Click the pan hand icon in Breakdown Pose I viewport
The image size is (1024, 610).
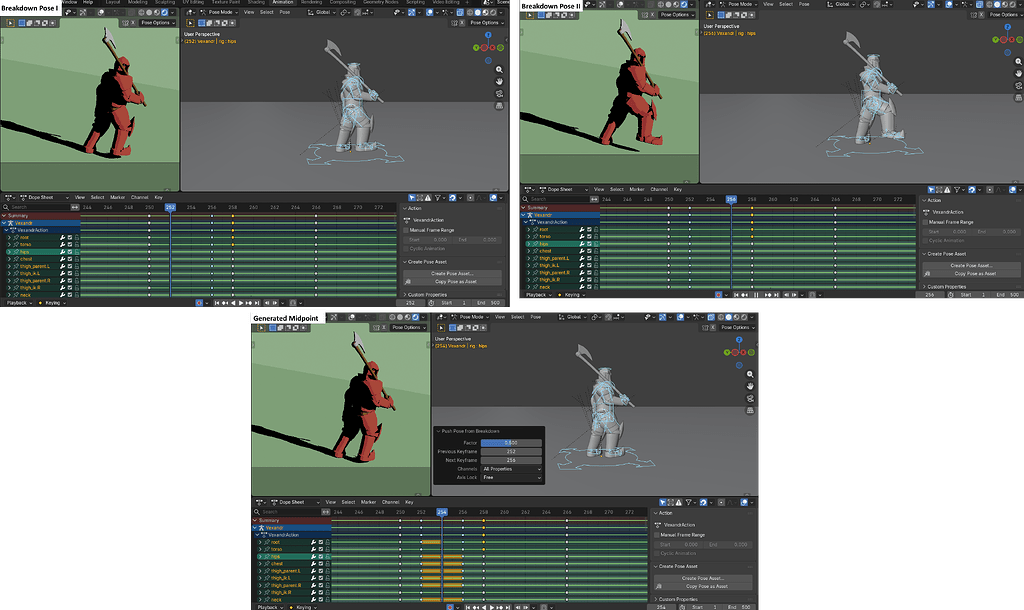(499, 81)
